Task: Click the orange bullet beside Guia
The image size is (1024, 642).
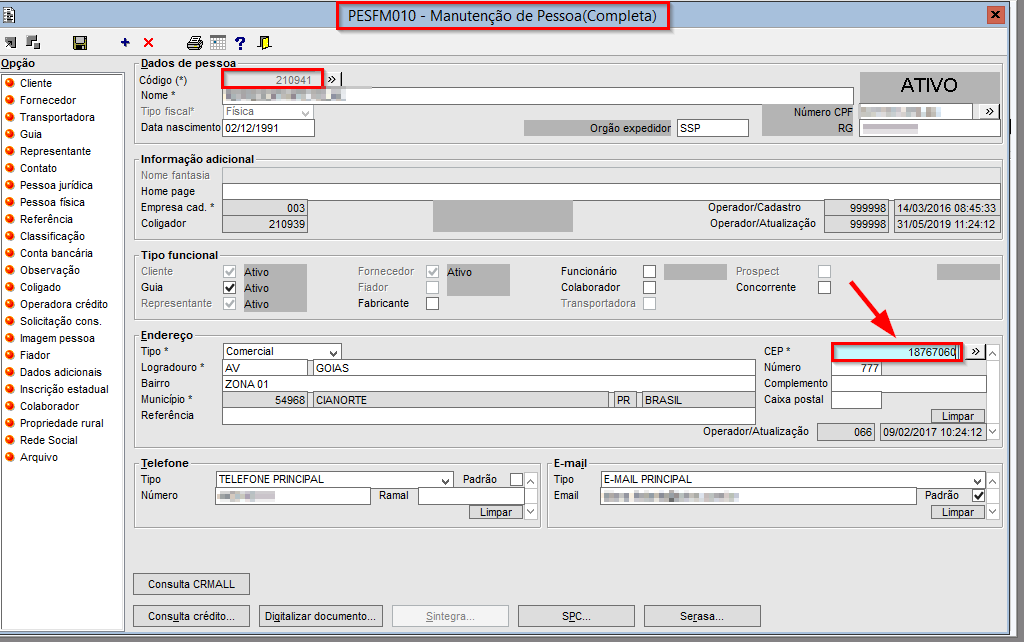Action: tap(10, 133)
